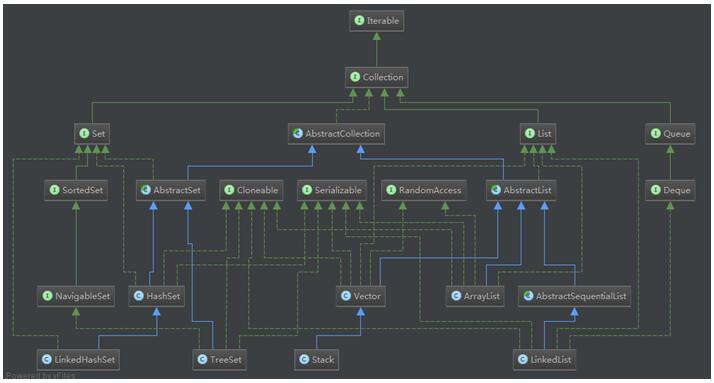The width and height of the screenshot is (714, 383).
Task: Select the Queue label text
Action: 677,133
